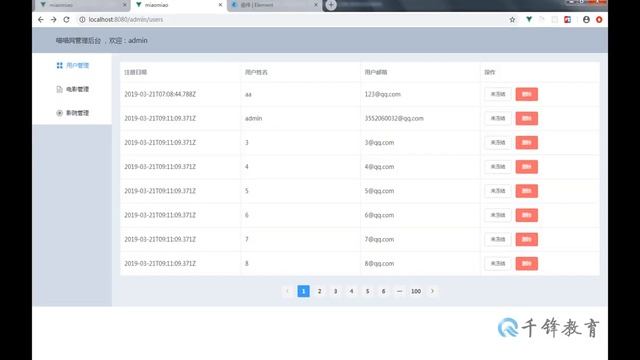This screenshot has height=360, width=640.
Task: Click the date 2019-03-21T07:08:44.788Z
Action: click(x=160, y=94)
